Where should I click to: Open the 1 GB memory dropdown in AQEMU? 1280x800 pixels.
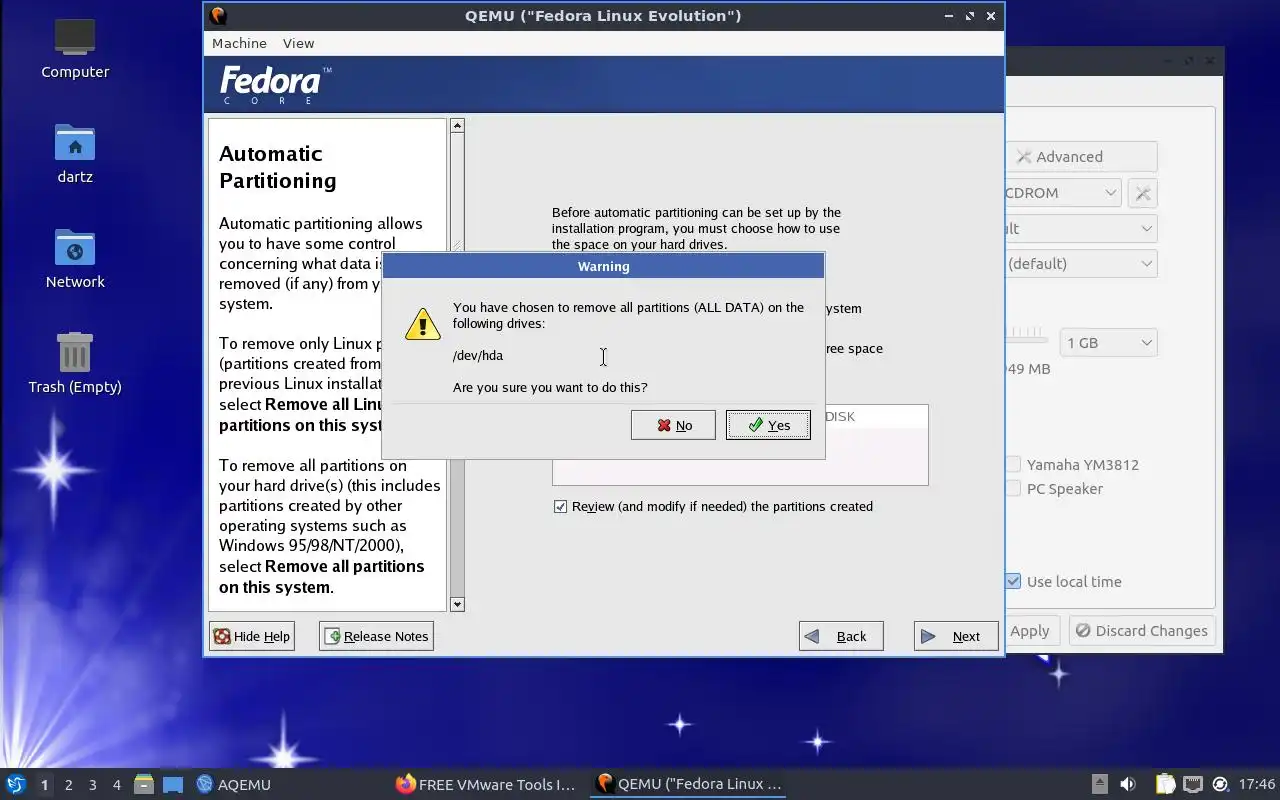coord(1107,343)
